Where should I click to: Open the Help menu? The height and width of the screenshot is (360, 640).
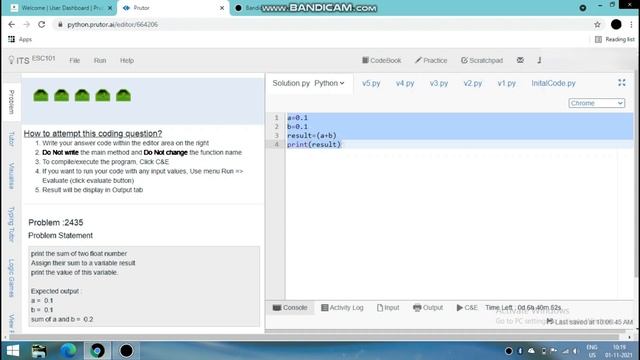click(x=127, y=60)
